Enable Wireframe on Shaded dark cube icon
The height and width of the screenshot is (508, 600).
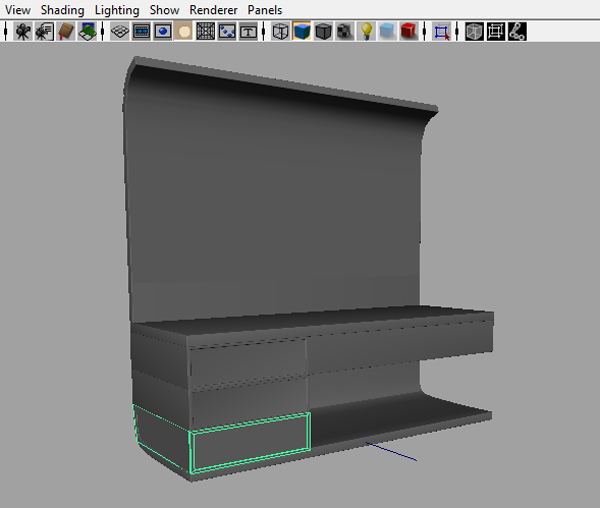tap(323, 31)
